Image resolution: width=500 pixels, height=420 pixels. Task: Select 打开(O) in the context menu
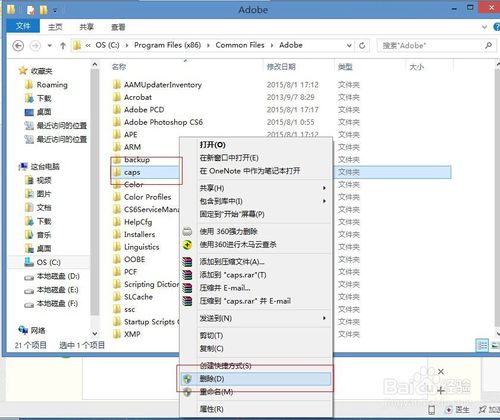[x=256, y=145]
